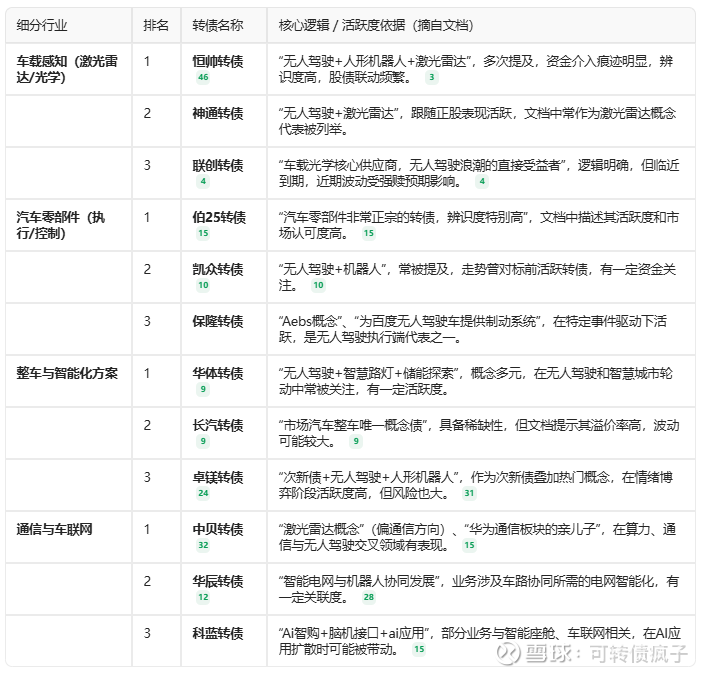Select rank 1 in the 华体转债 row
The image size is (709, 675).
(x=147, y=373)
